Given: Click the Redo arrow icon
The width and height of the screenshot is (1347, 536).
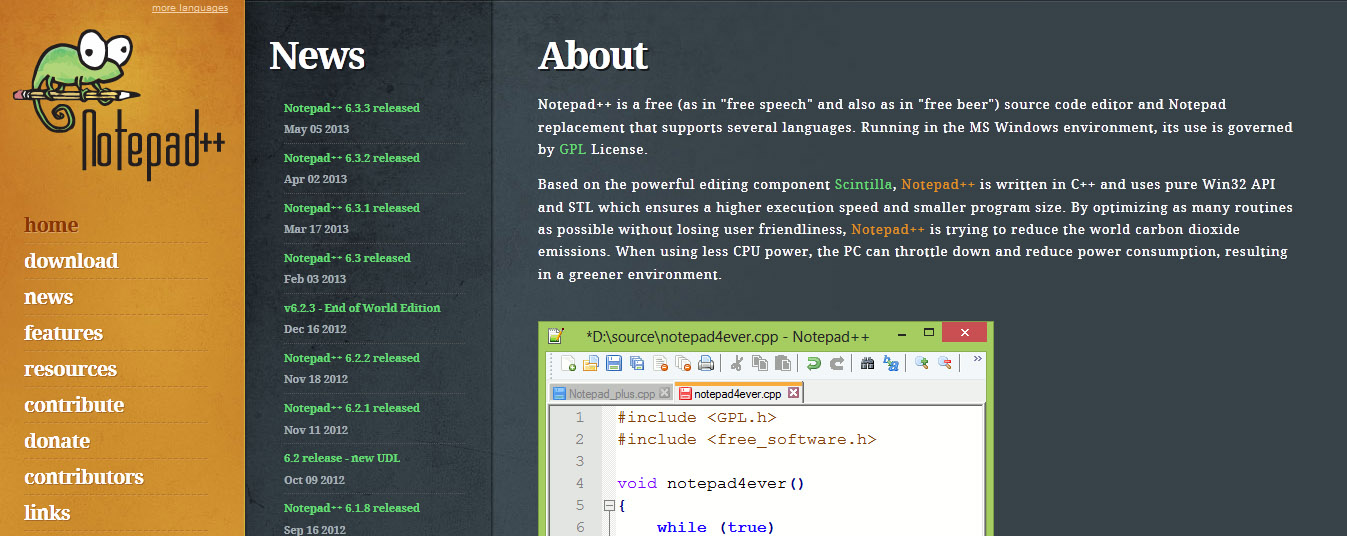Looking at the screenshot, I should point(837,363).
